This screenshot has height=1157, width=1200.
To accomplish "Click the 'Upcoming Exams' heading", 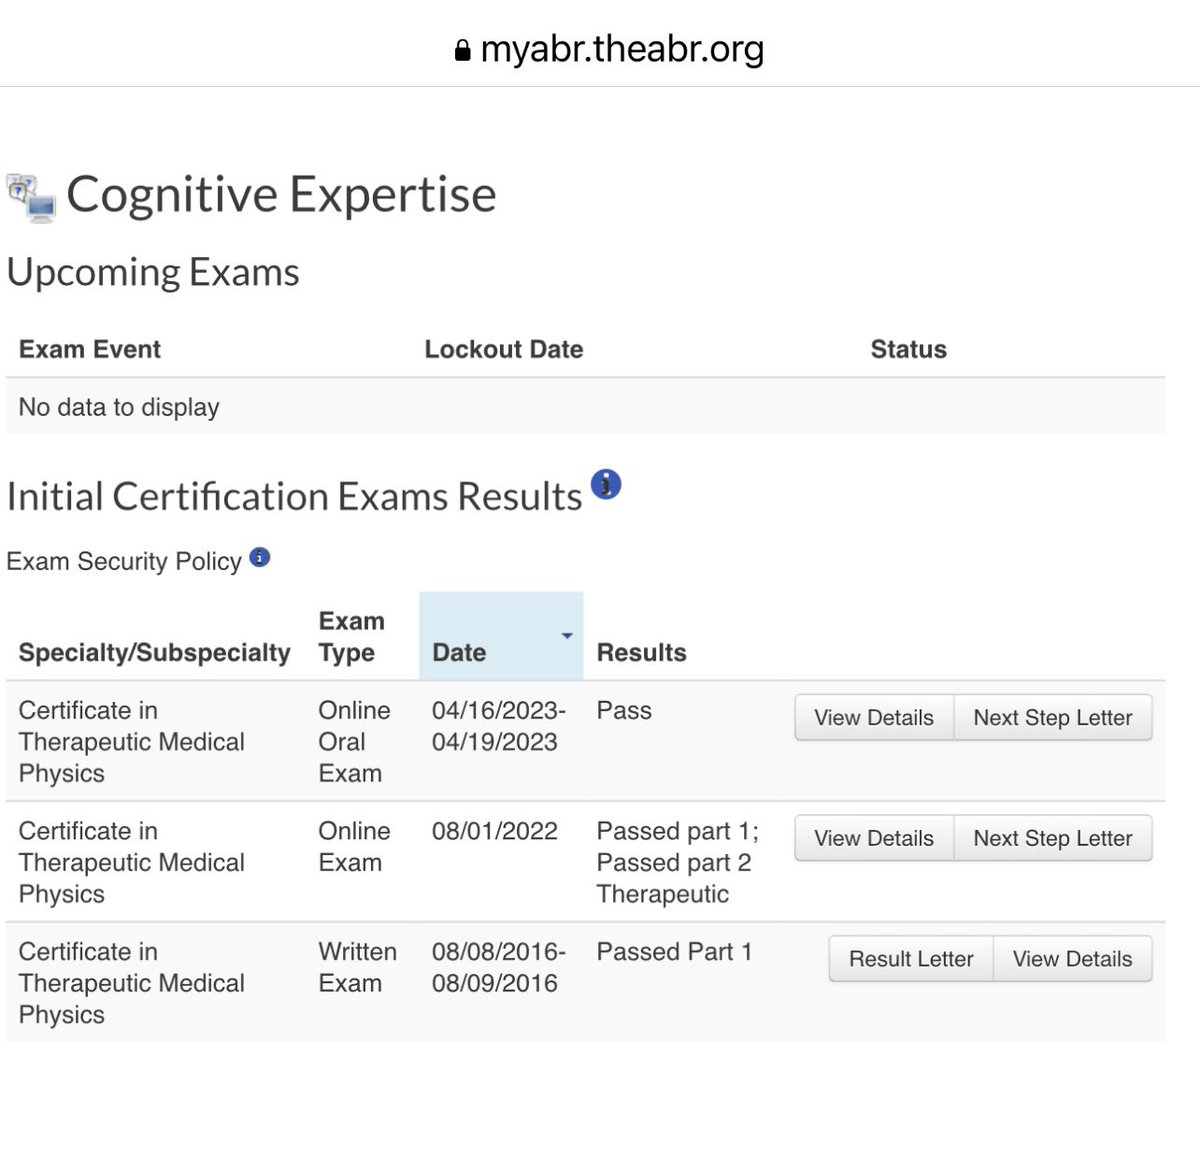I will click(153, 273).
